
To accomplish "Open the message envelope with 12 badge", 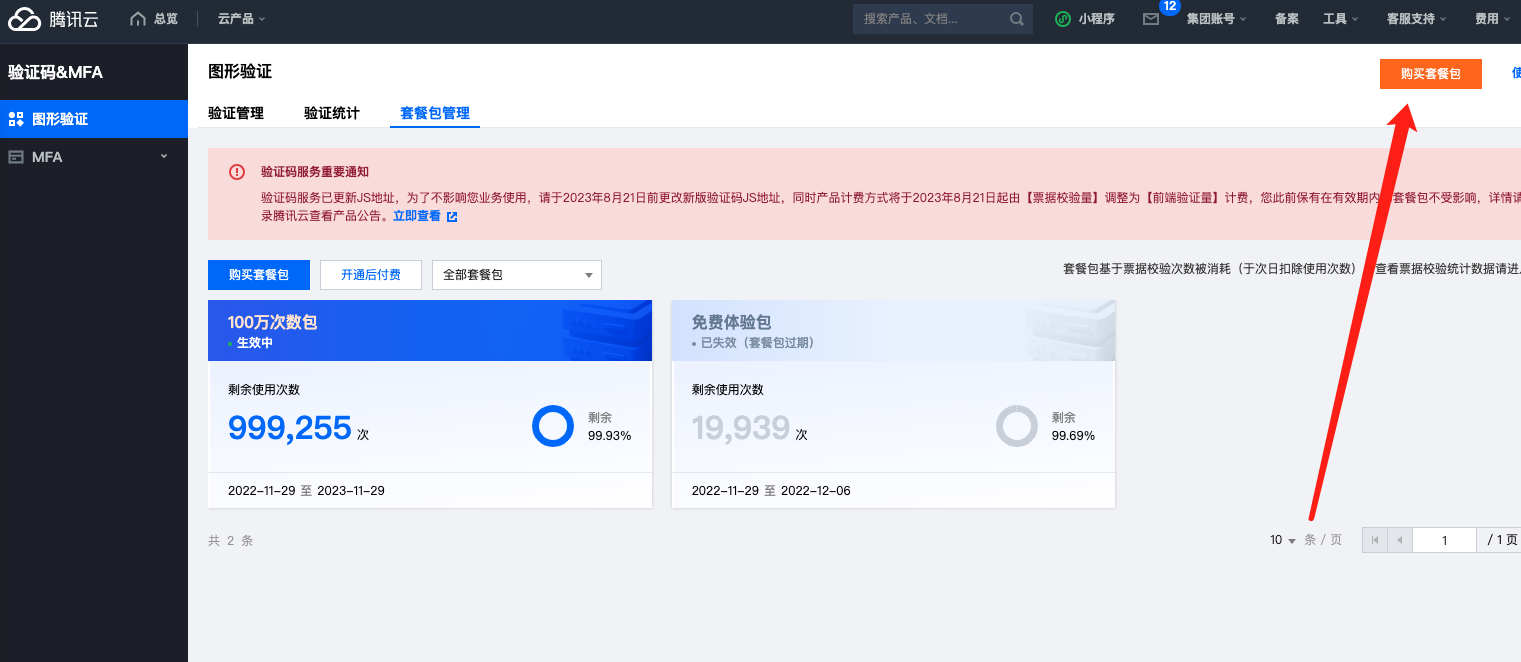I will pyautogui.click(x=1151, y=19).
